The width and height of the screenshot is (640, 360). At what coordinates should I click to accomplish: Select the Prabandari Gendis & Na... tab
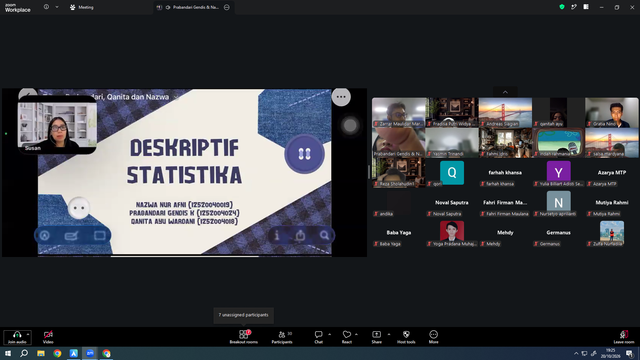click(193, 7)
